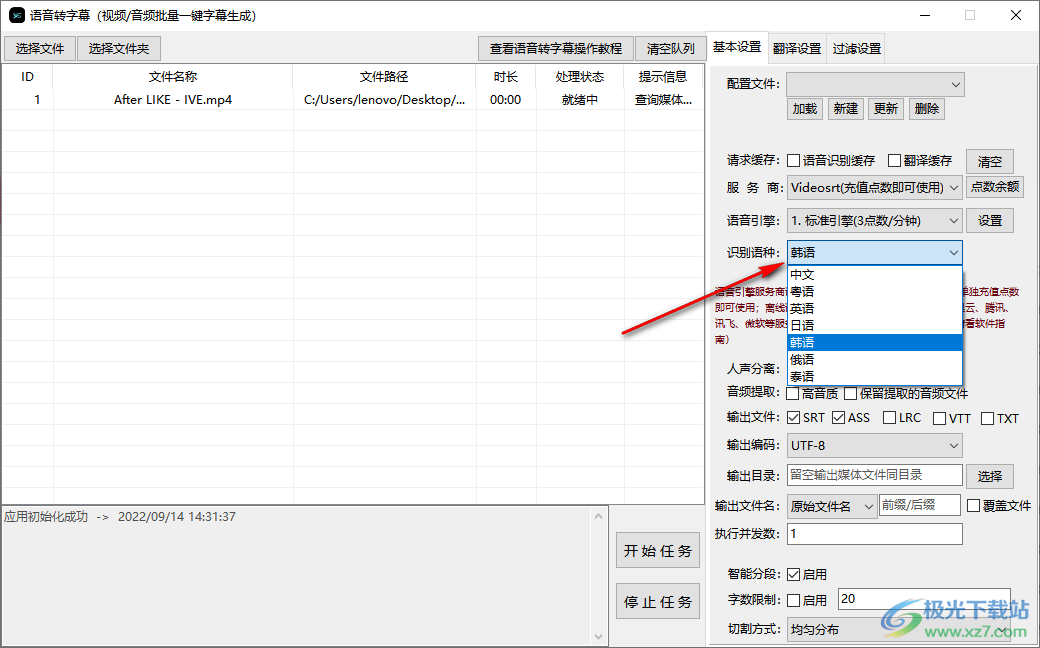1040x648 pixels.
Task: Select 泰语 from language list
Action: pyautogui.click(x=875, y=376)
